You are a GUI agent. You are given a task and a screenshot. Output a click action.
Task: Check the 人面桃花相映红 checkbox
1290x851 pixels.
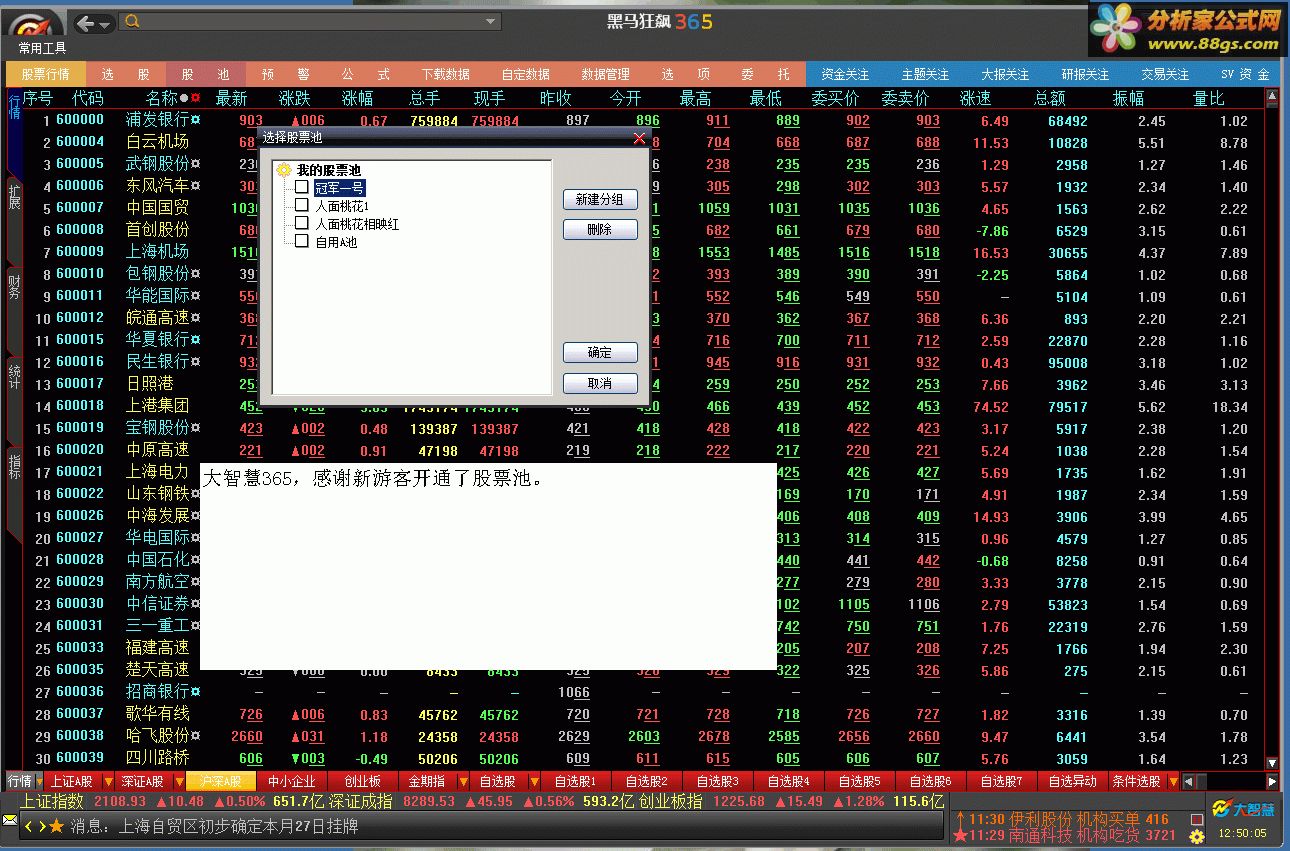tap(301, 223)
